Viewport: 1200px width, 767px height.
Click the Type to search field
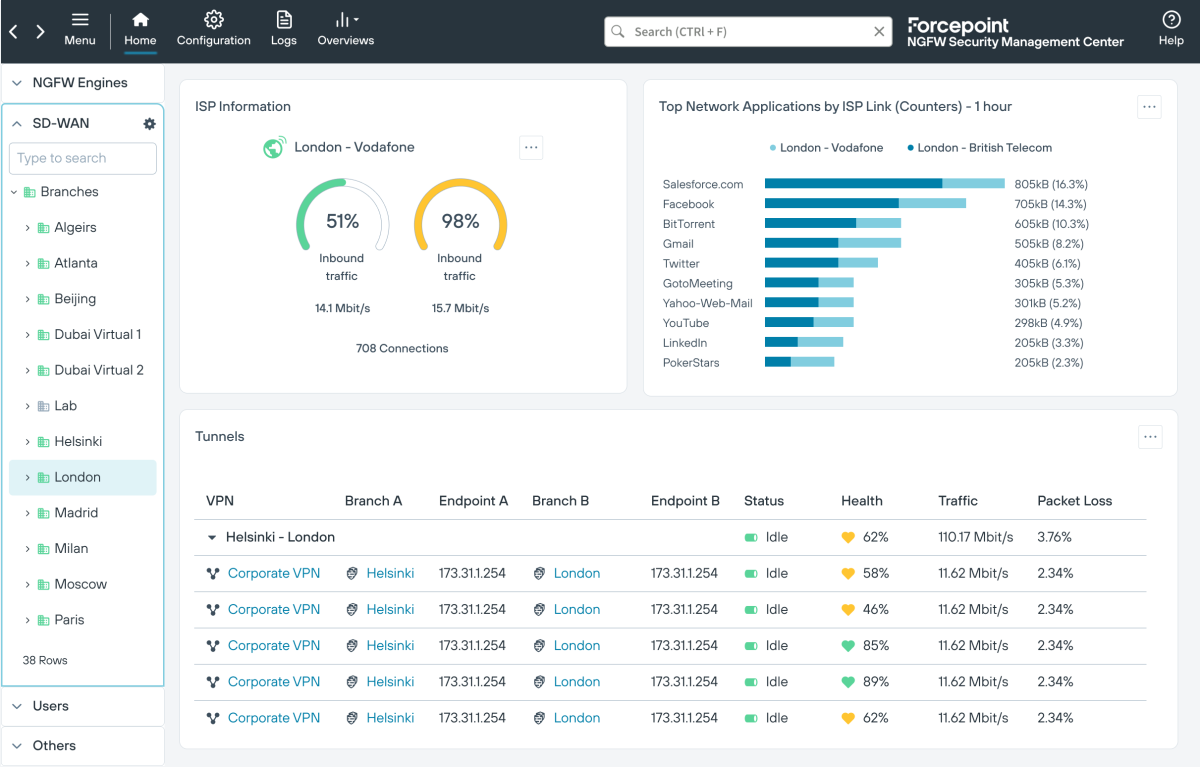click(x=83, y=158)
